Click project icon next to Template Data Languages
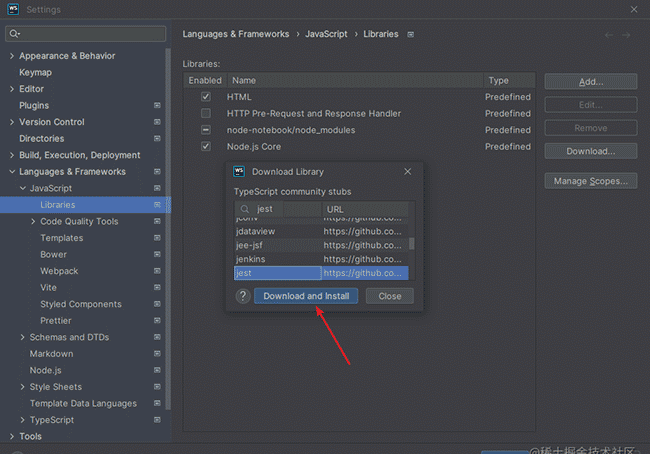 [x=157, y=403]
